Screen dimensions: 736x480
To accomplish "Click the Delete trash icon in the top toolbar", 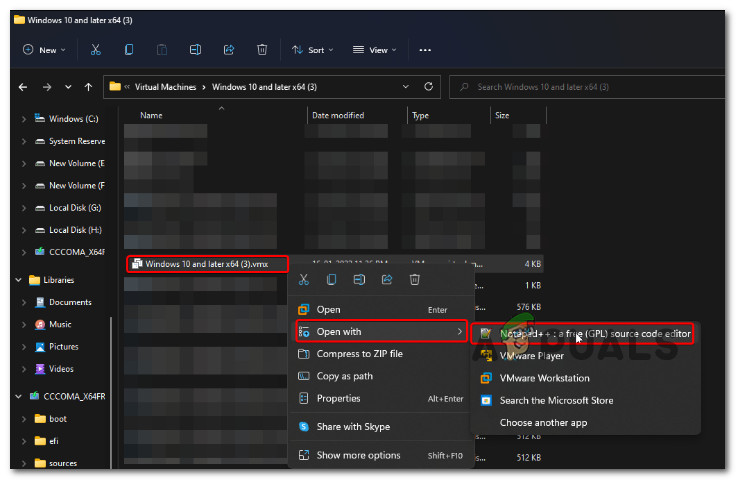I will coord(262,49).
